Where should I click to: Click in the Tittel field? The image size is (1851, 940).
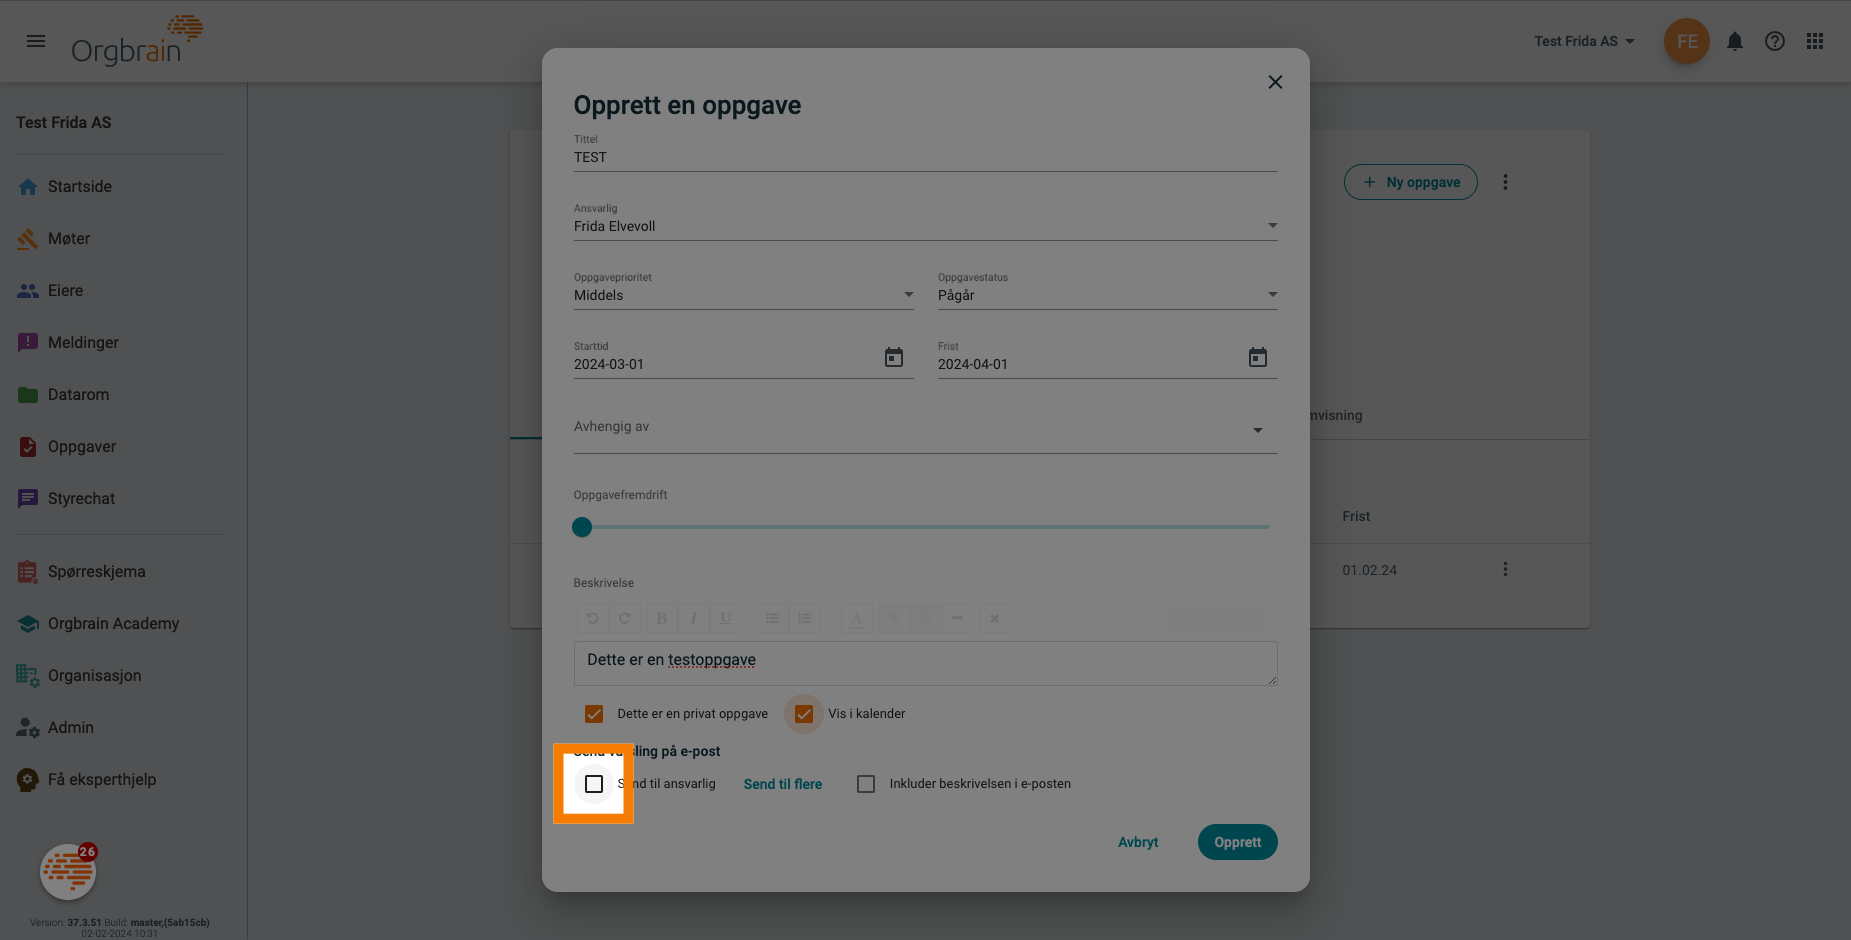926,157
